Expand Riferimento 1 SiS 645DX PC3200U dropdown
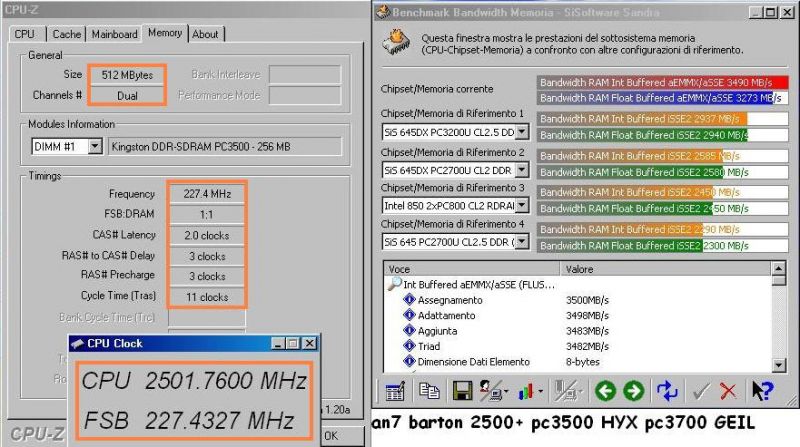The width and height of the screenshot is (800, 447). click(x=522, y=132)
